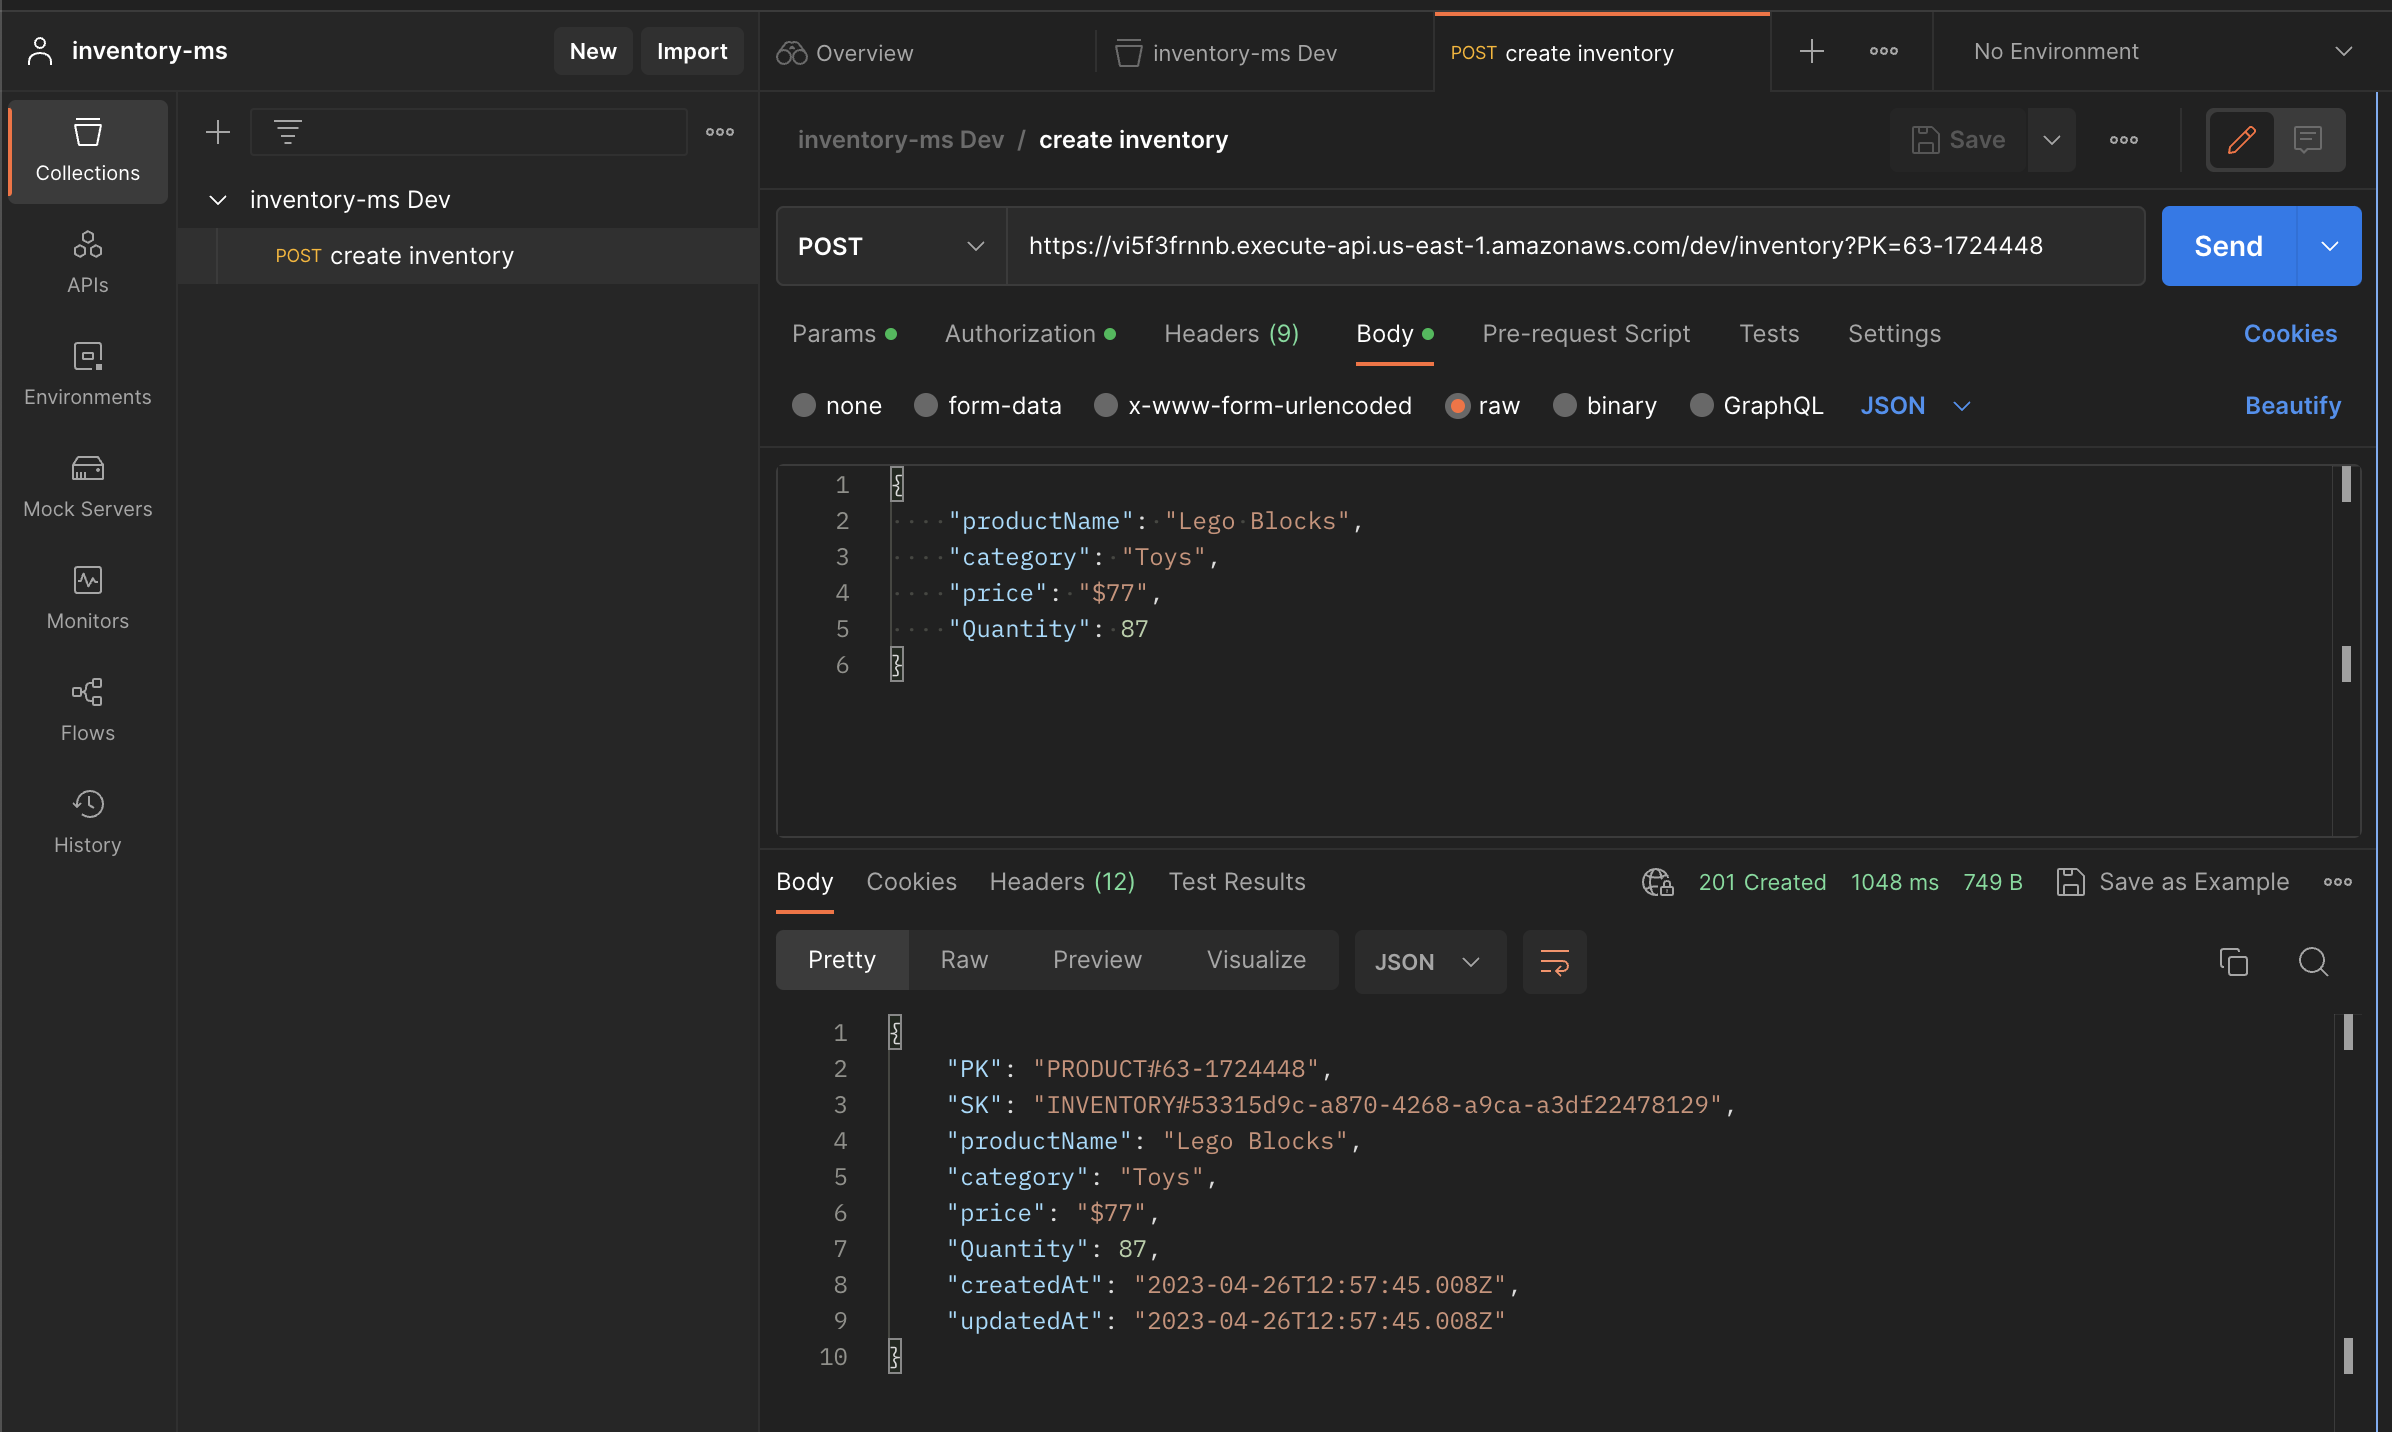
Task: Open the History sidebar panel
Action: (x=88, y=823)
